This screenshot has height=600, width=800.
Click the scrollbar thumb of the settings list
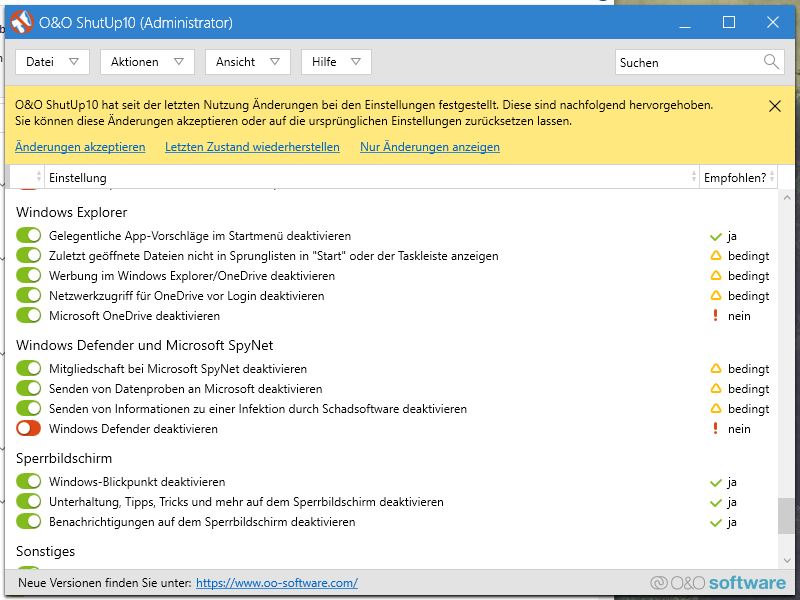tap(786, 516)
